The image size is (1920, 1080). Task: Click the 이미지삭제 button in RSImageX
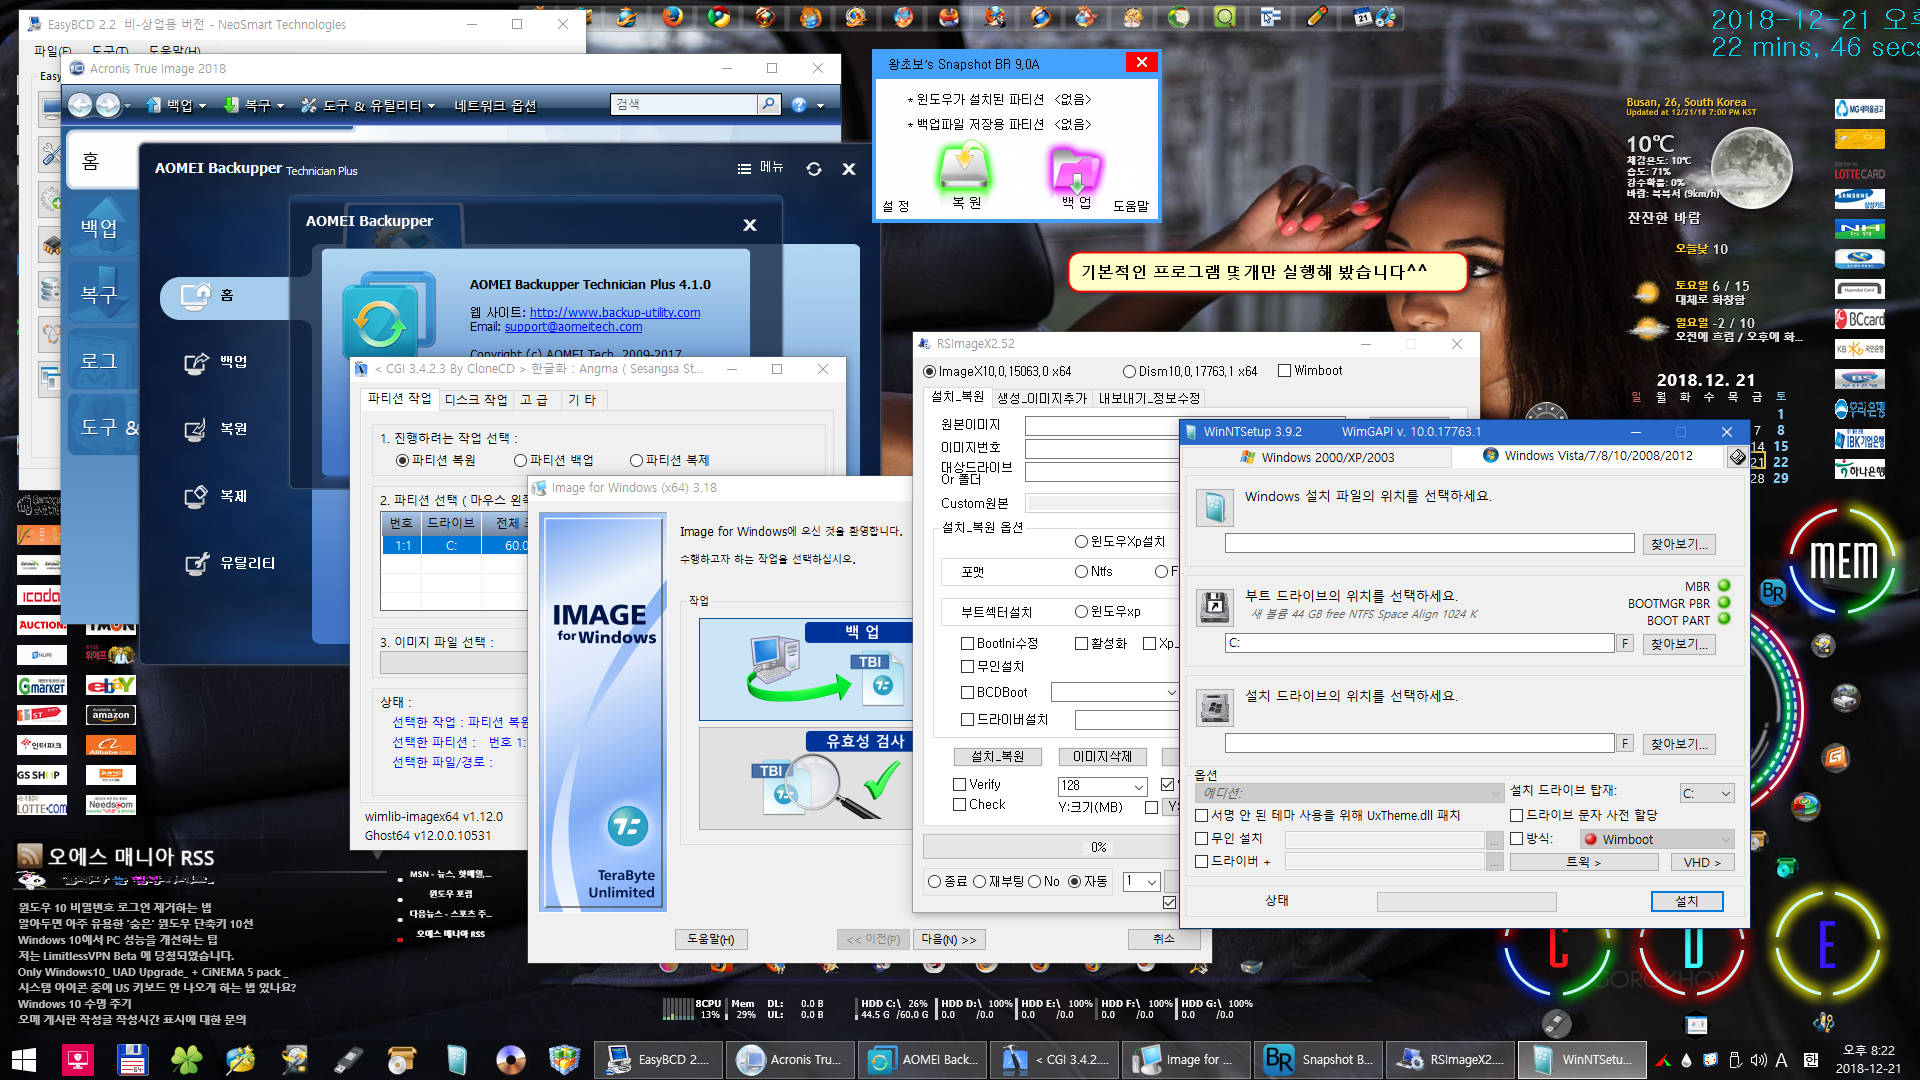pos(1102,757)
